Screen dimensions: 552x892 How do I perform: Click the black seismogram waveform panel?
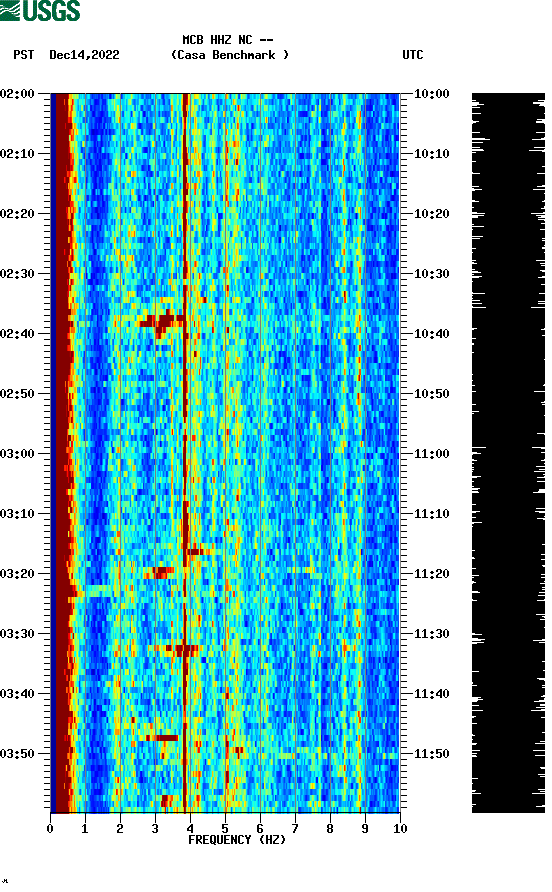pos(508,453)
